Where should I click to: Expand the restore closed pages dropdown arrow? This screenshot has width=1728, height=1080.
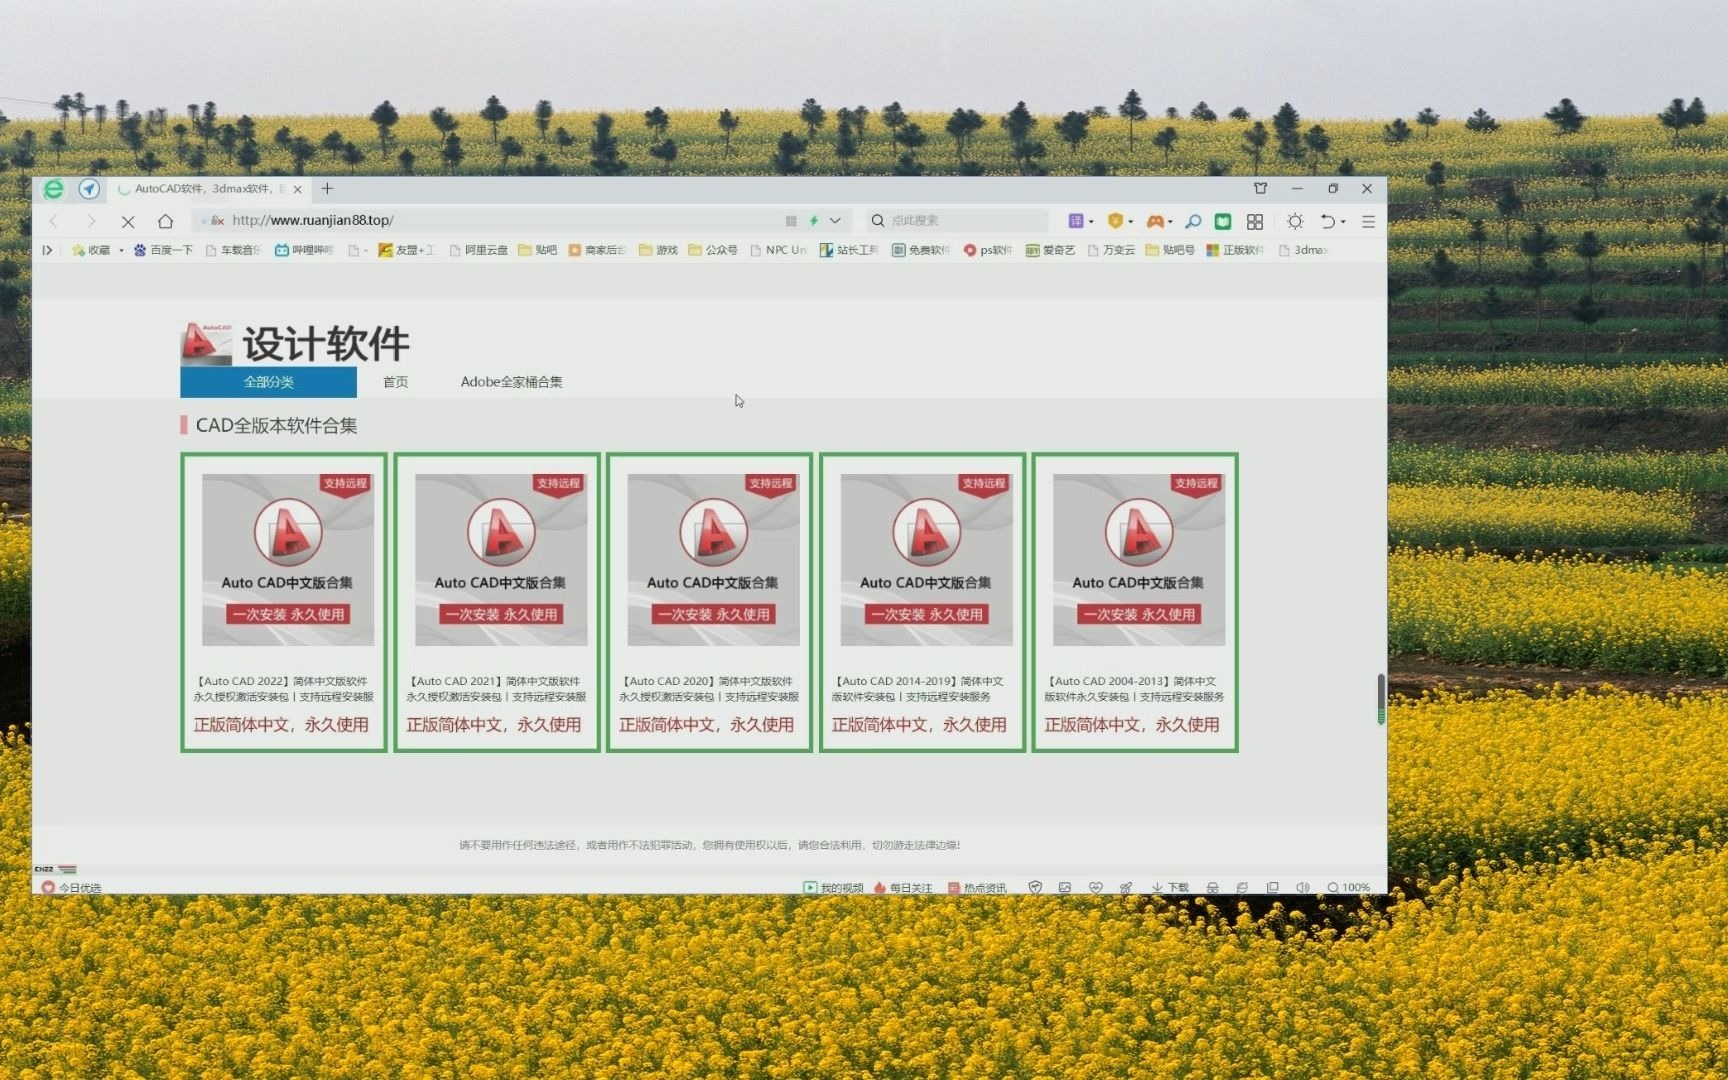pos(1343,221)
